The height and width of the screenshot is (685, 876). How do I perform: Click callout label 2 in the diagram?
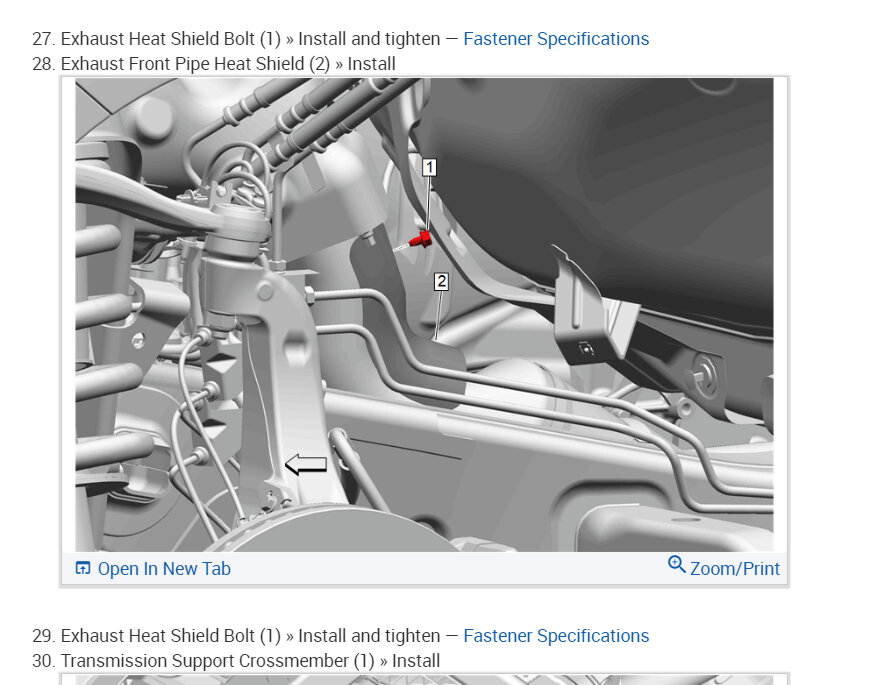(x=441, y=281)
